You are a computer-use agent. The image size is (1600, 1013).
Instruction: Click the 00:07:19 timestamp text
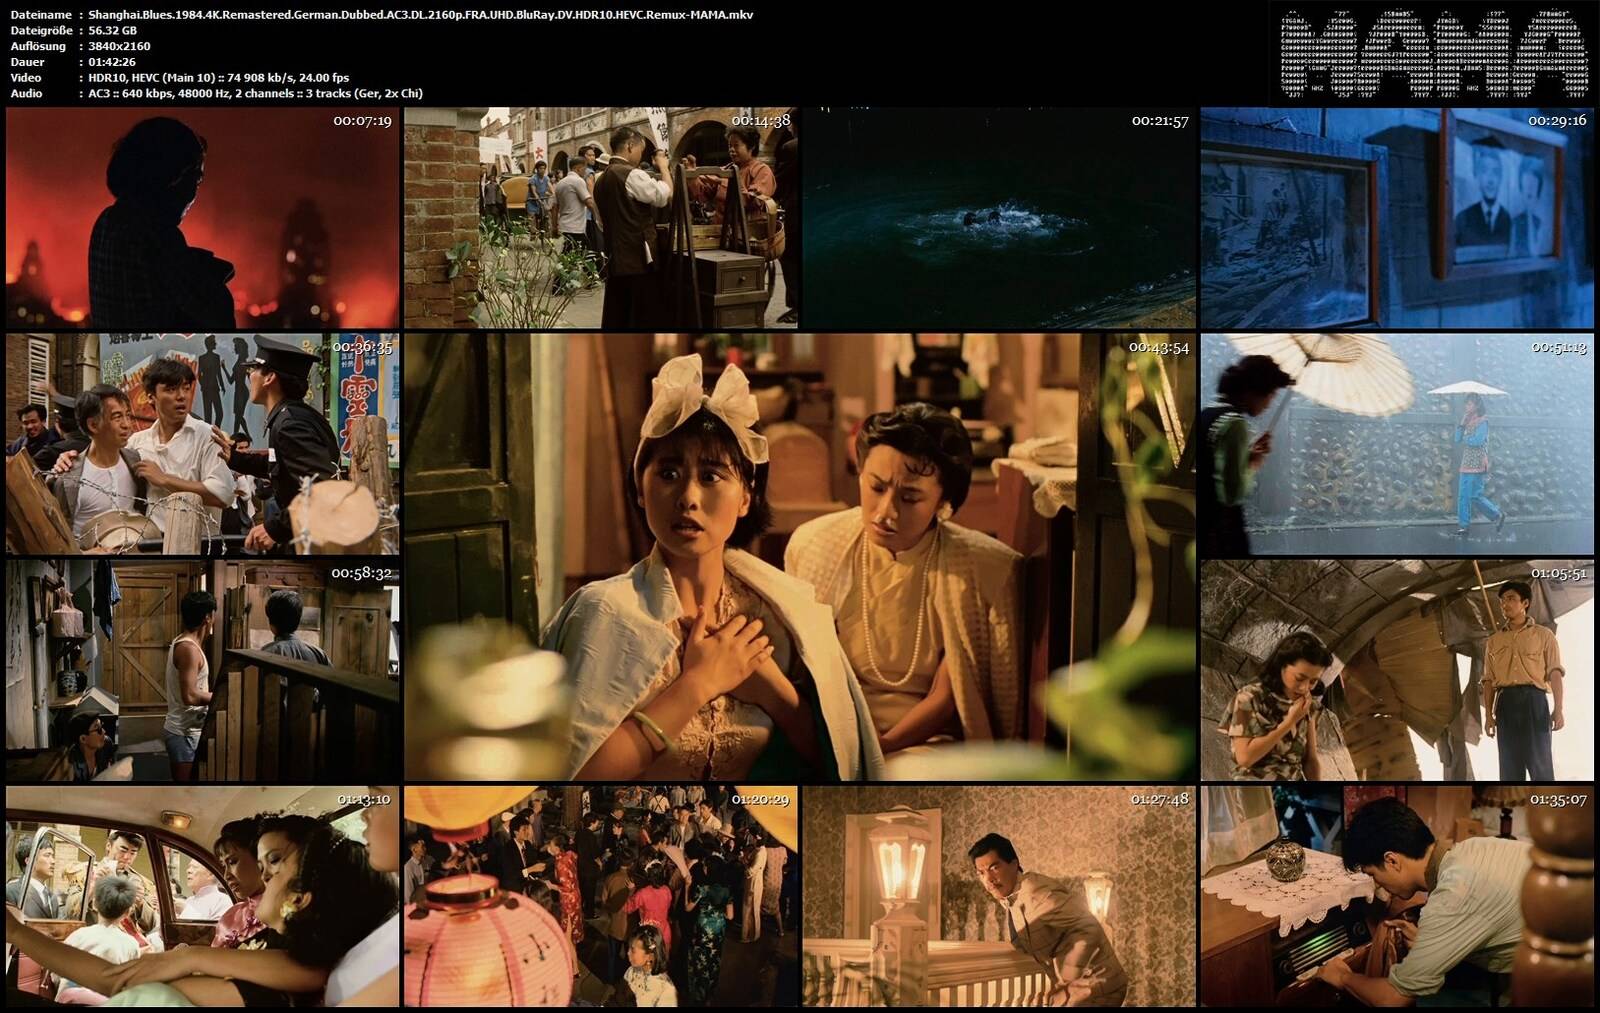(x=362, y=121)
